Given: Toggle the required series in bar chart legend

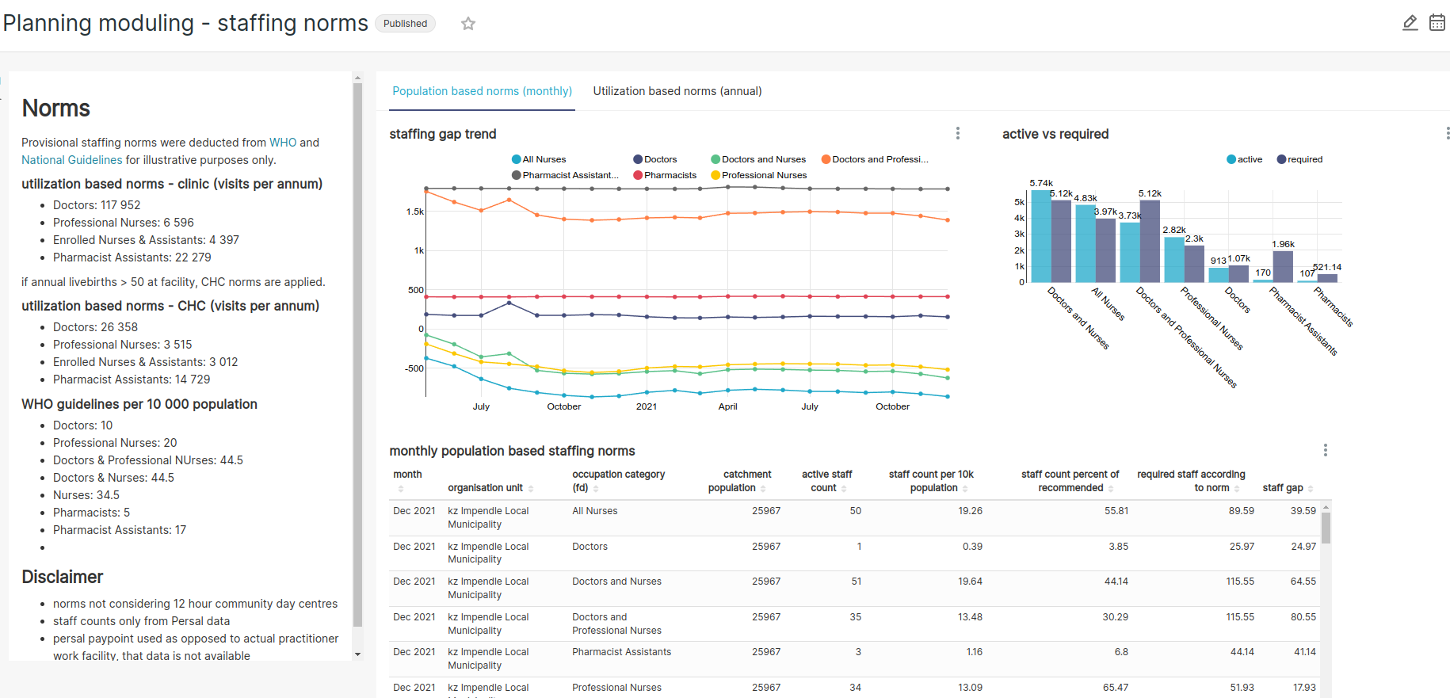Looking at the screenshot, I should (1298, 159).
